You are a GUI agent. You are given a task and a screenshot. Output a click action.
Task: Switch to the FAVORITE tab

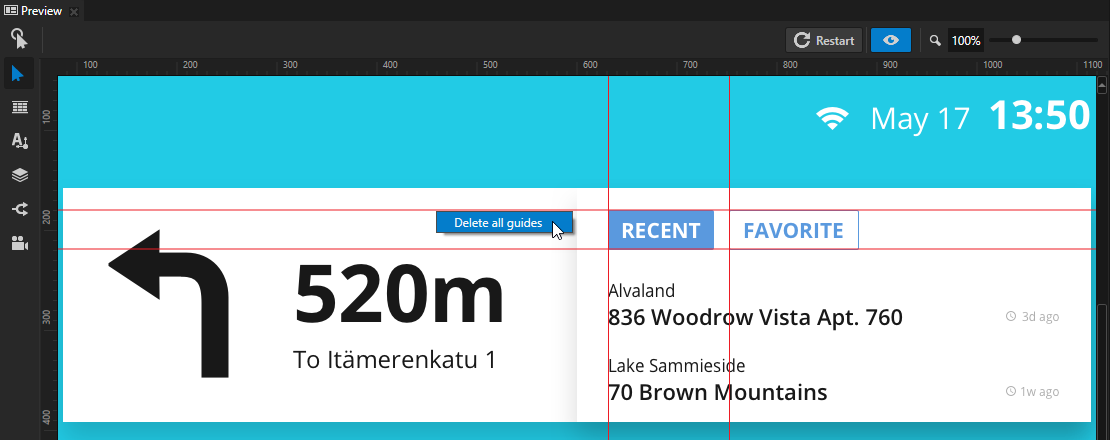(x=793, y=230)
